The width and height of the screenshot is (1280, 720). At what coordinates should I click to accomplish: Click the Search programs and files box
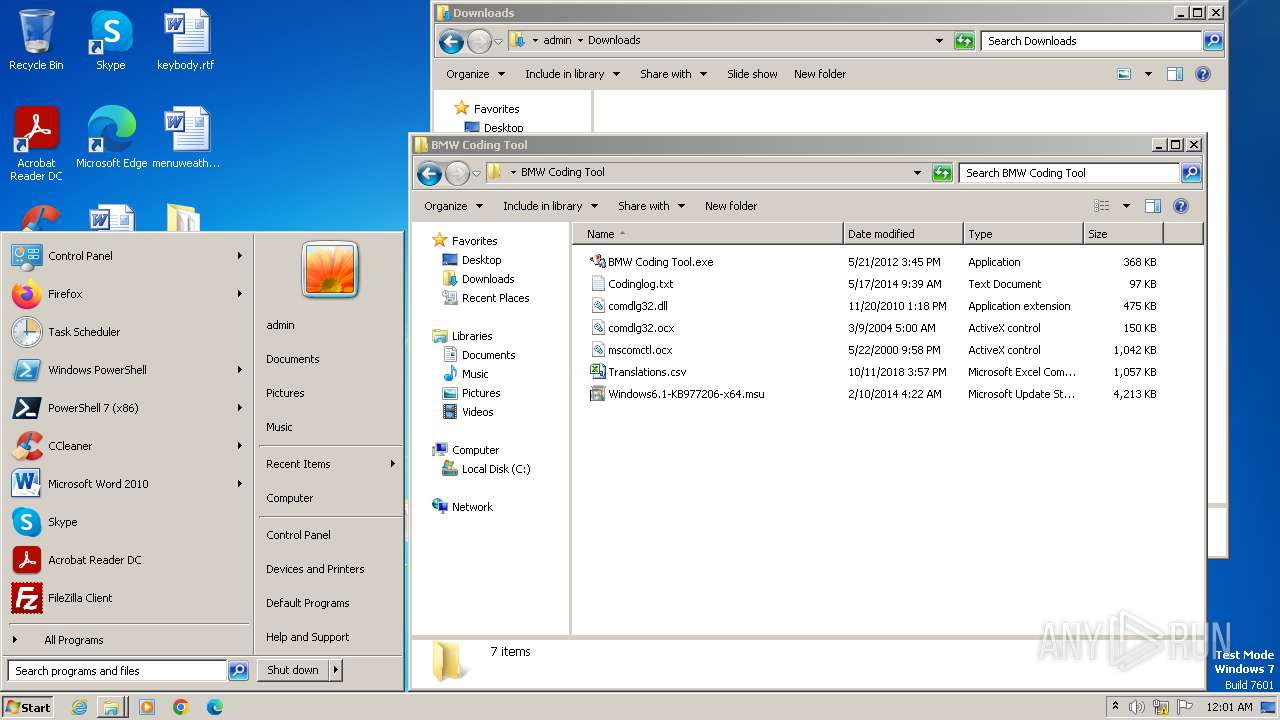coord(117,671)
